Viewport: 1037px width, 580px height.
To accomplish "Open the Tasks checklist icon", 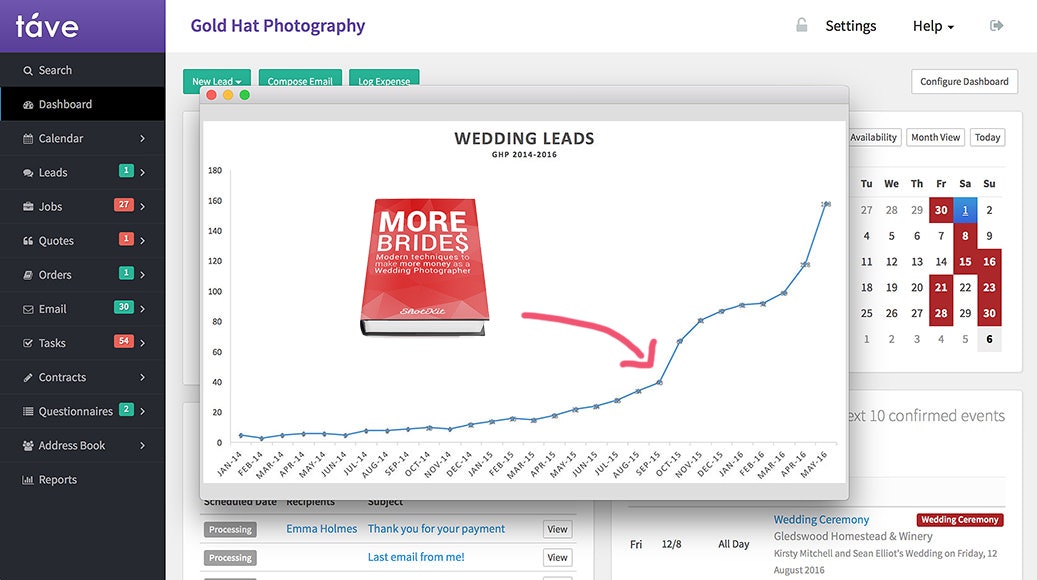I will click(x=27, y=342).
